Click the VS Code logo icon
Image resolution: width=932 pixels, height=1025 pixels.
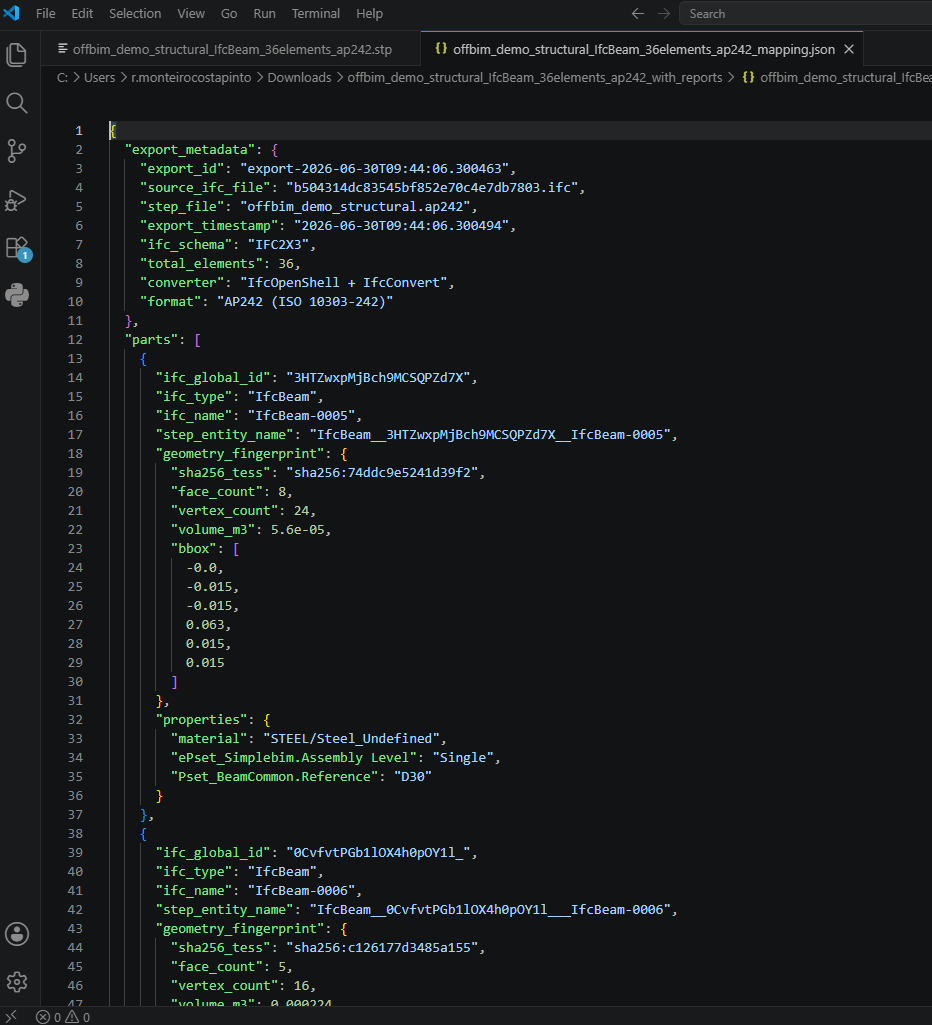12,12
